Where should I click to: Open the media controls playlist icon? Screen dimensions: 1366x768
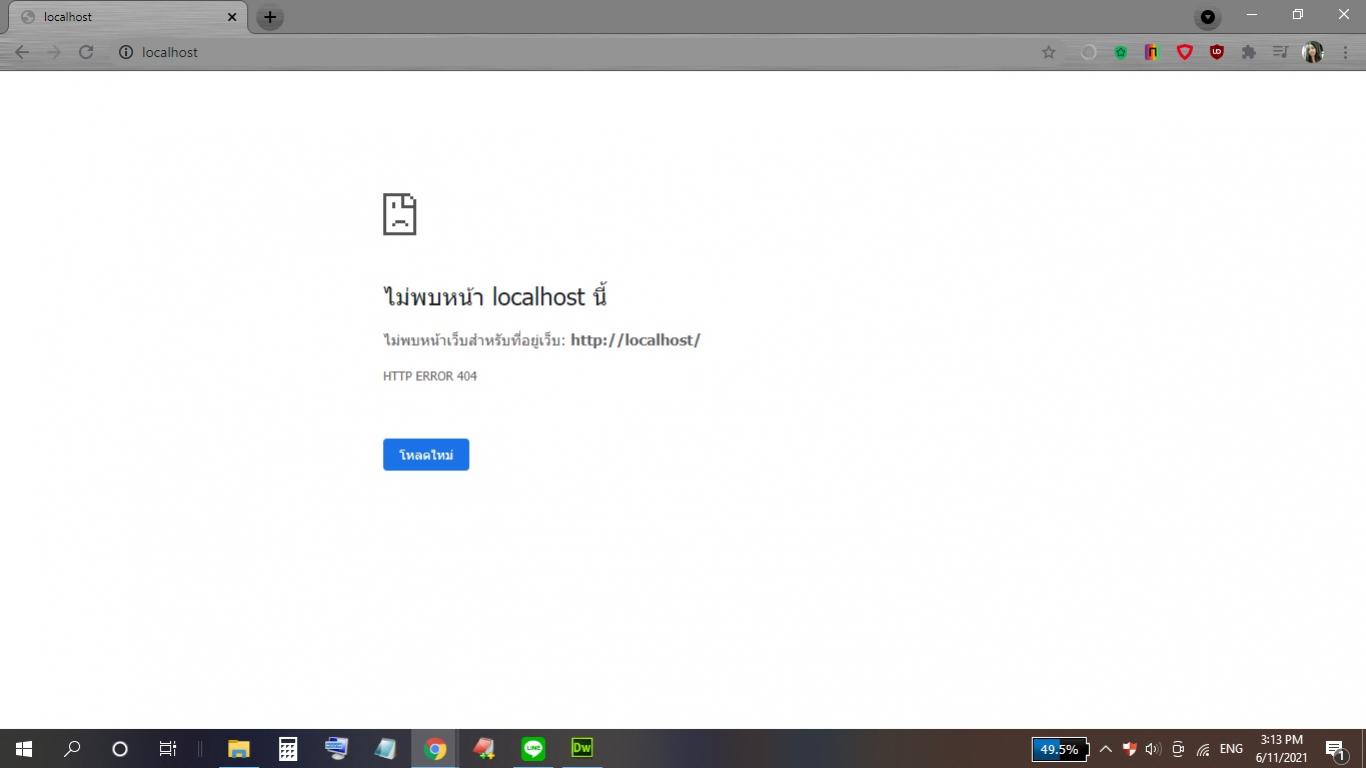[1280, 52]
